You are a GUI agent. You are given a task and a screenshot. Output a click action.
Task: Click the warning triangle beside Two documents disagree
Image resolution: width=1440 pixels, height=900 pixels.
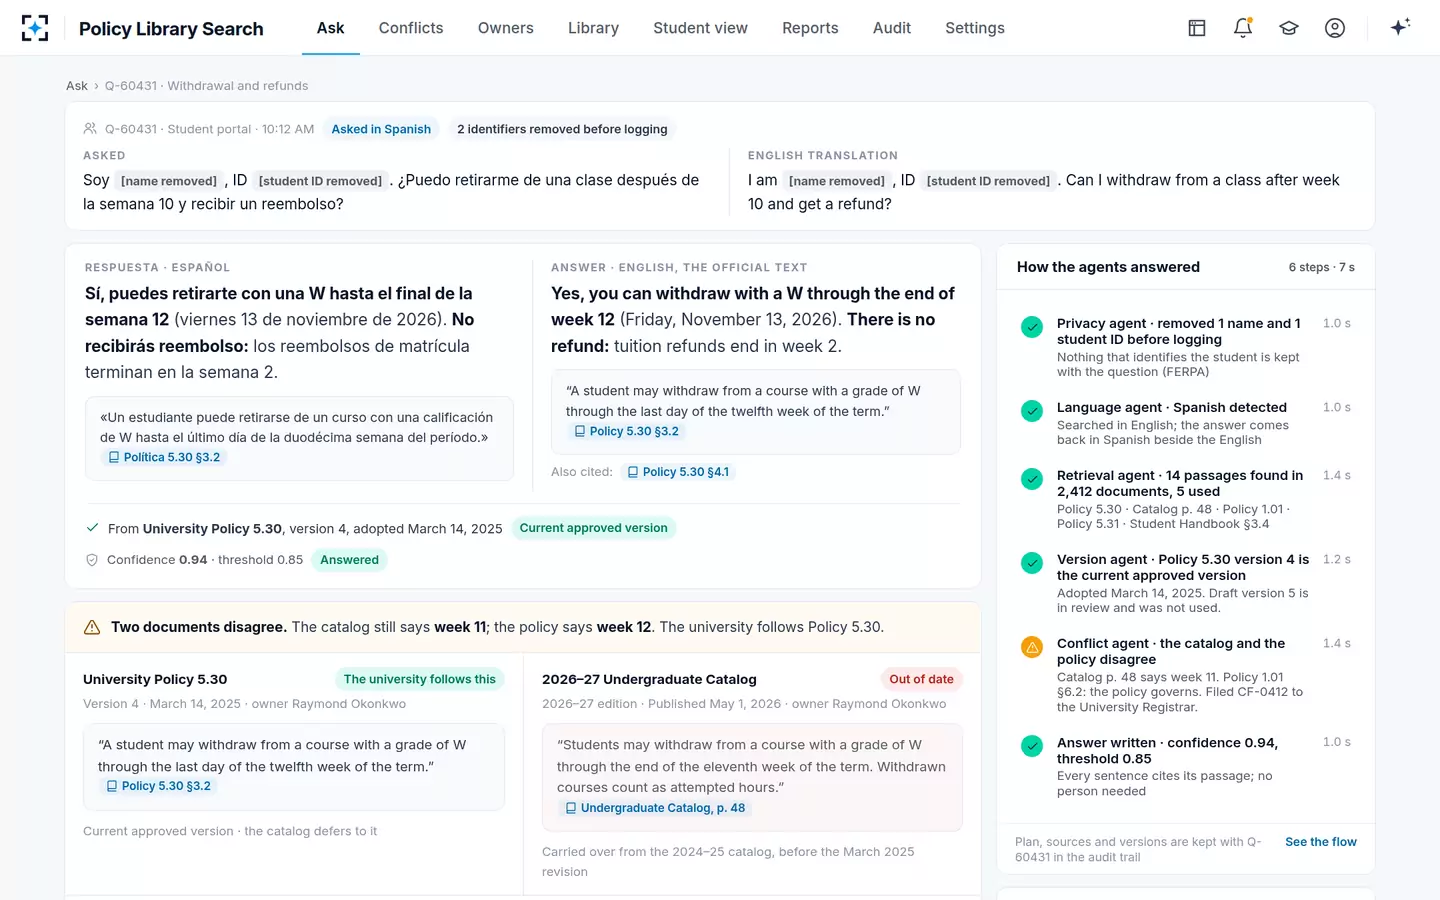92,628
